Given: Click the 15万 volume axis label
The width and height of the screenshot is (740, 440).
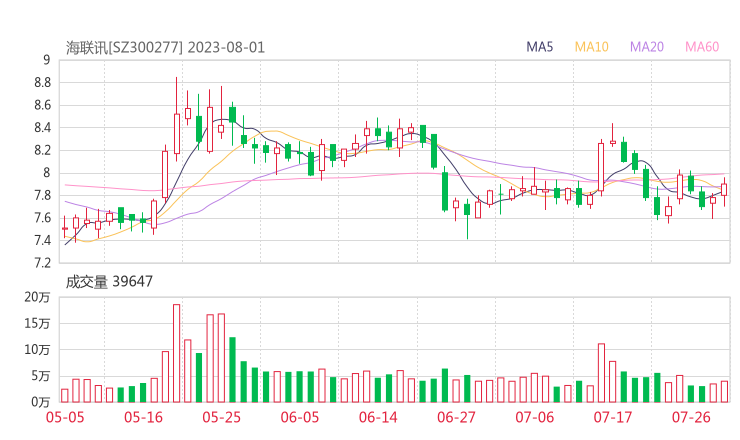Looking at the screenshot, I should [x=37, y=324].
